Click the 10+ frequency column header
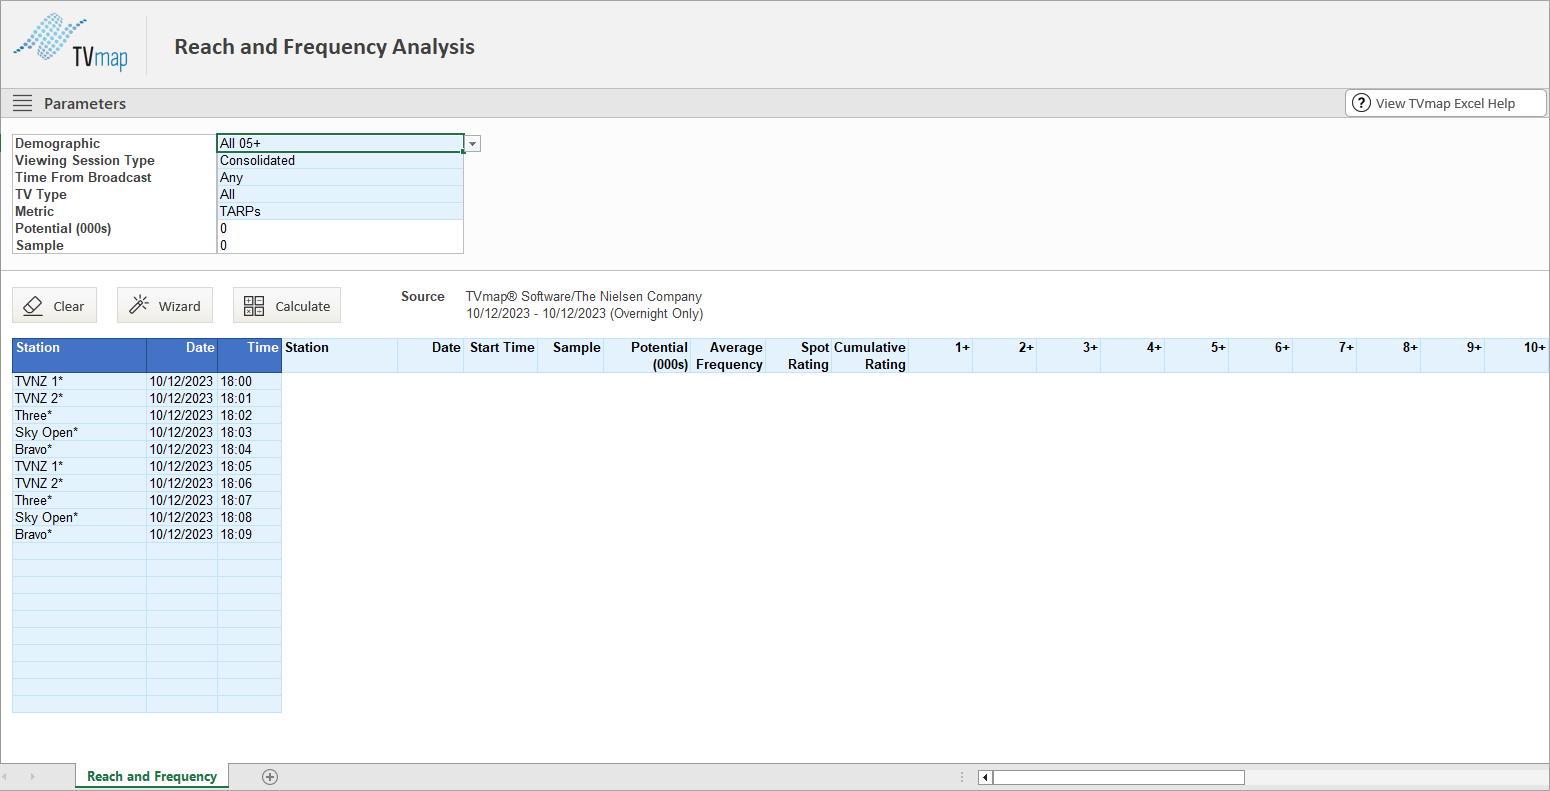1550x791 pixels. click(1516, 356)
